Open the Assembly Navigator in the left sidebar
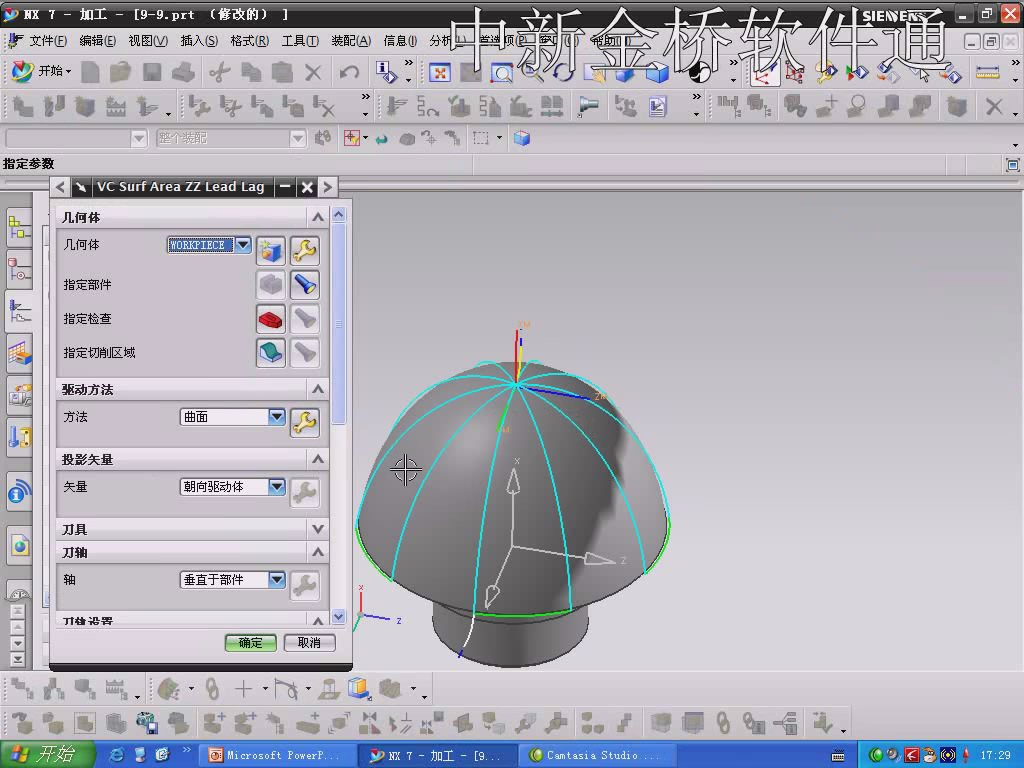This screenshot has width=1024, height=768. pos(20,228)
